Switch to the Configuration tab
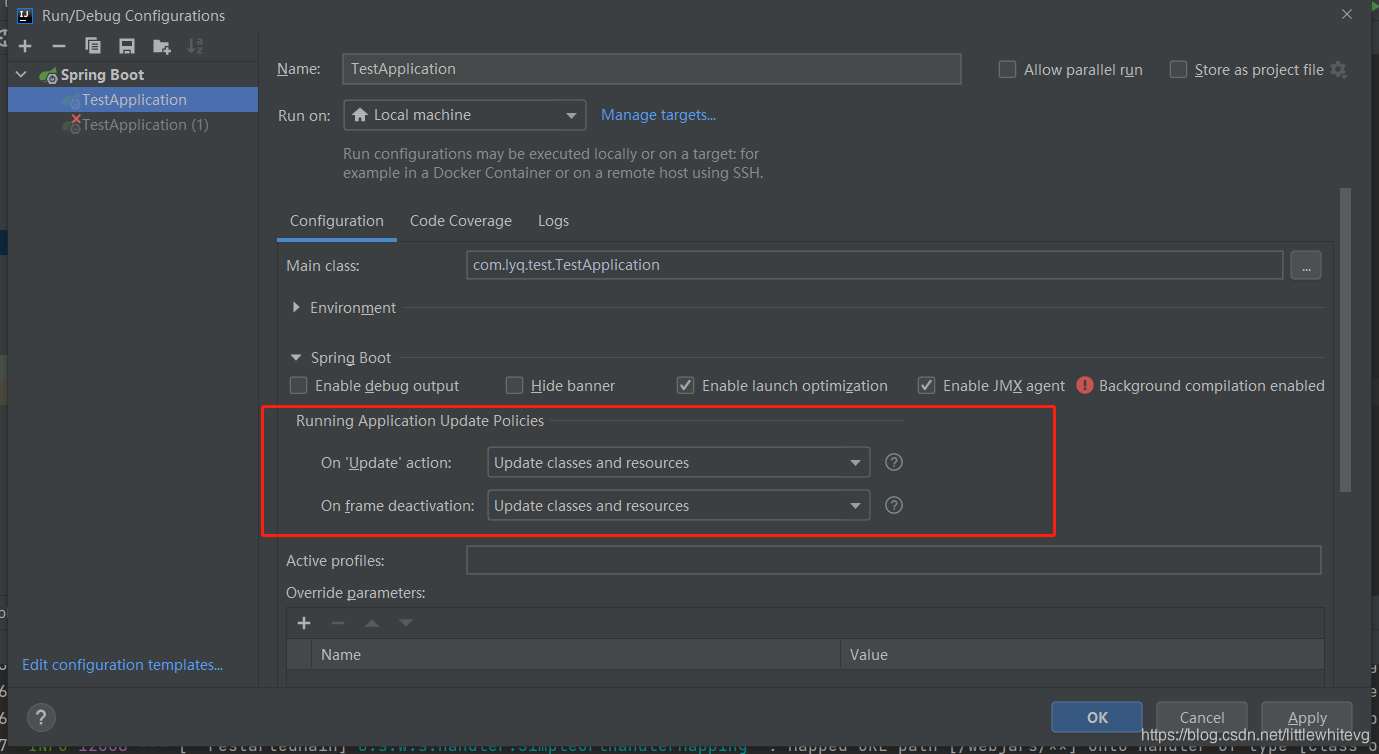This screenshot has height=754, width=1379. 337,221
